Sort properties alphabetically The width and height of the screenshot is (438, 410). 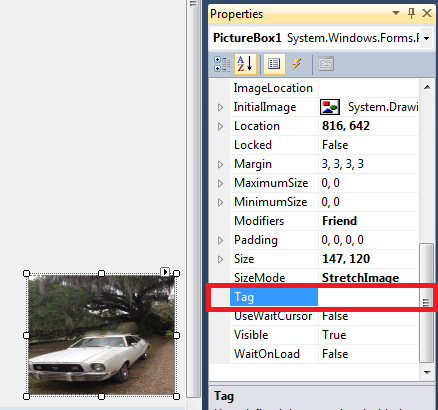pos(245,64)
